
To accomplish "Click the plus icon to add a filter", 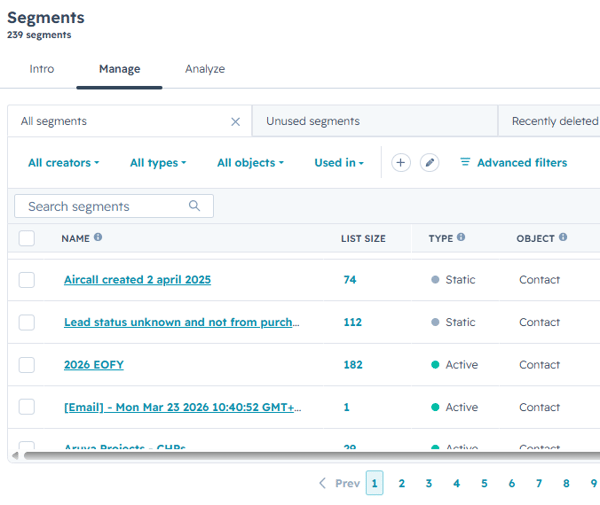I will [x=401, y=163].
